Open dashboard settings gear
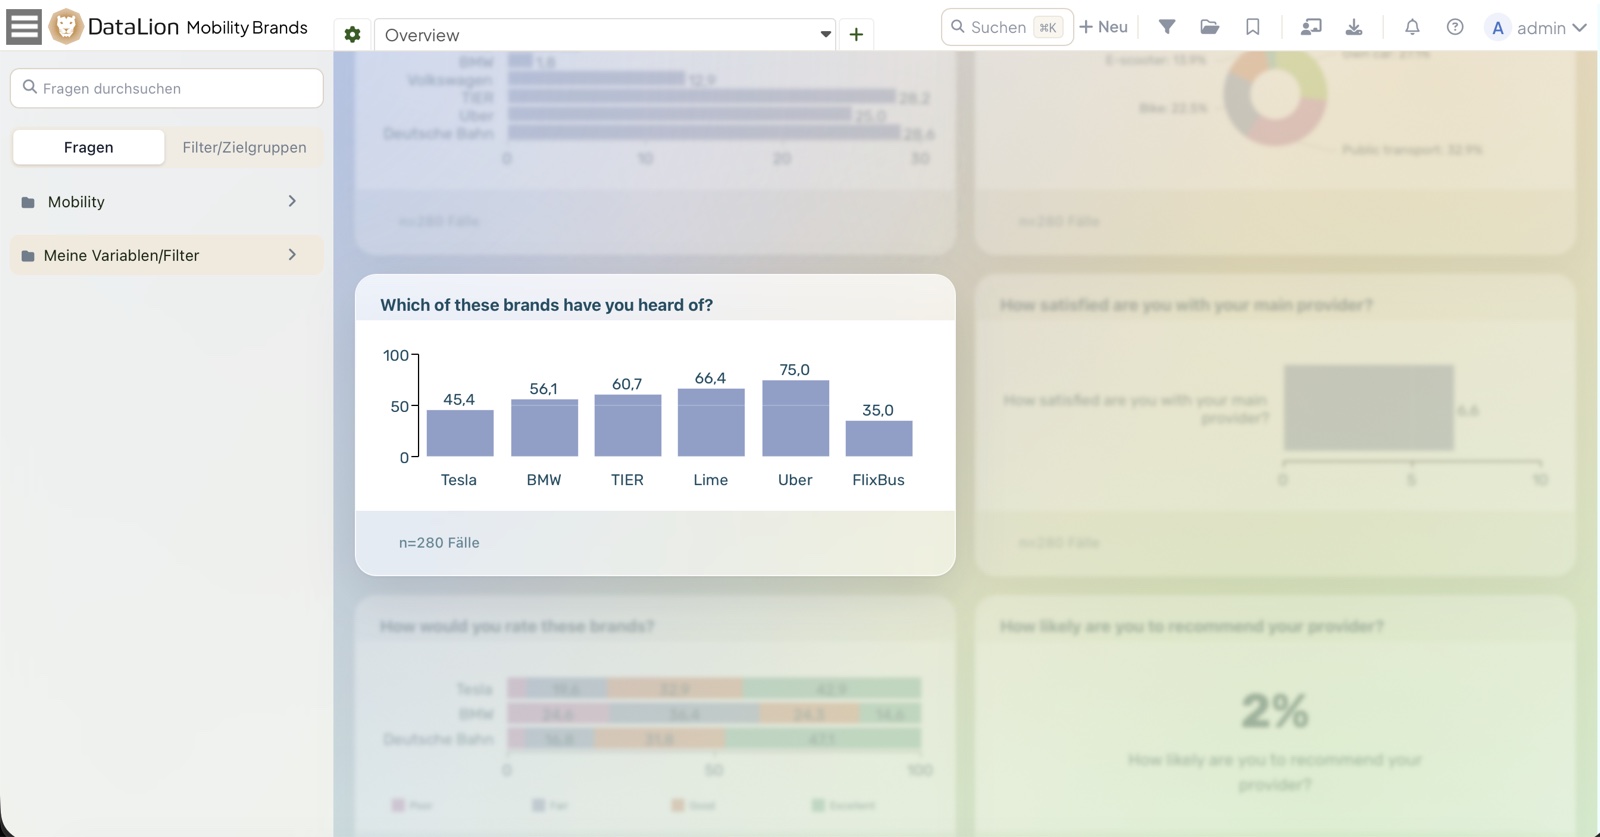The height and width of the screenshot is (837, 1600). click(352, 35)
